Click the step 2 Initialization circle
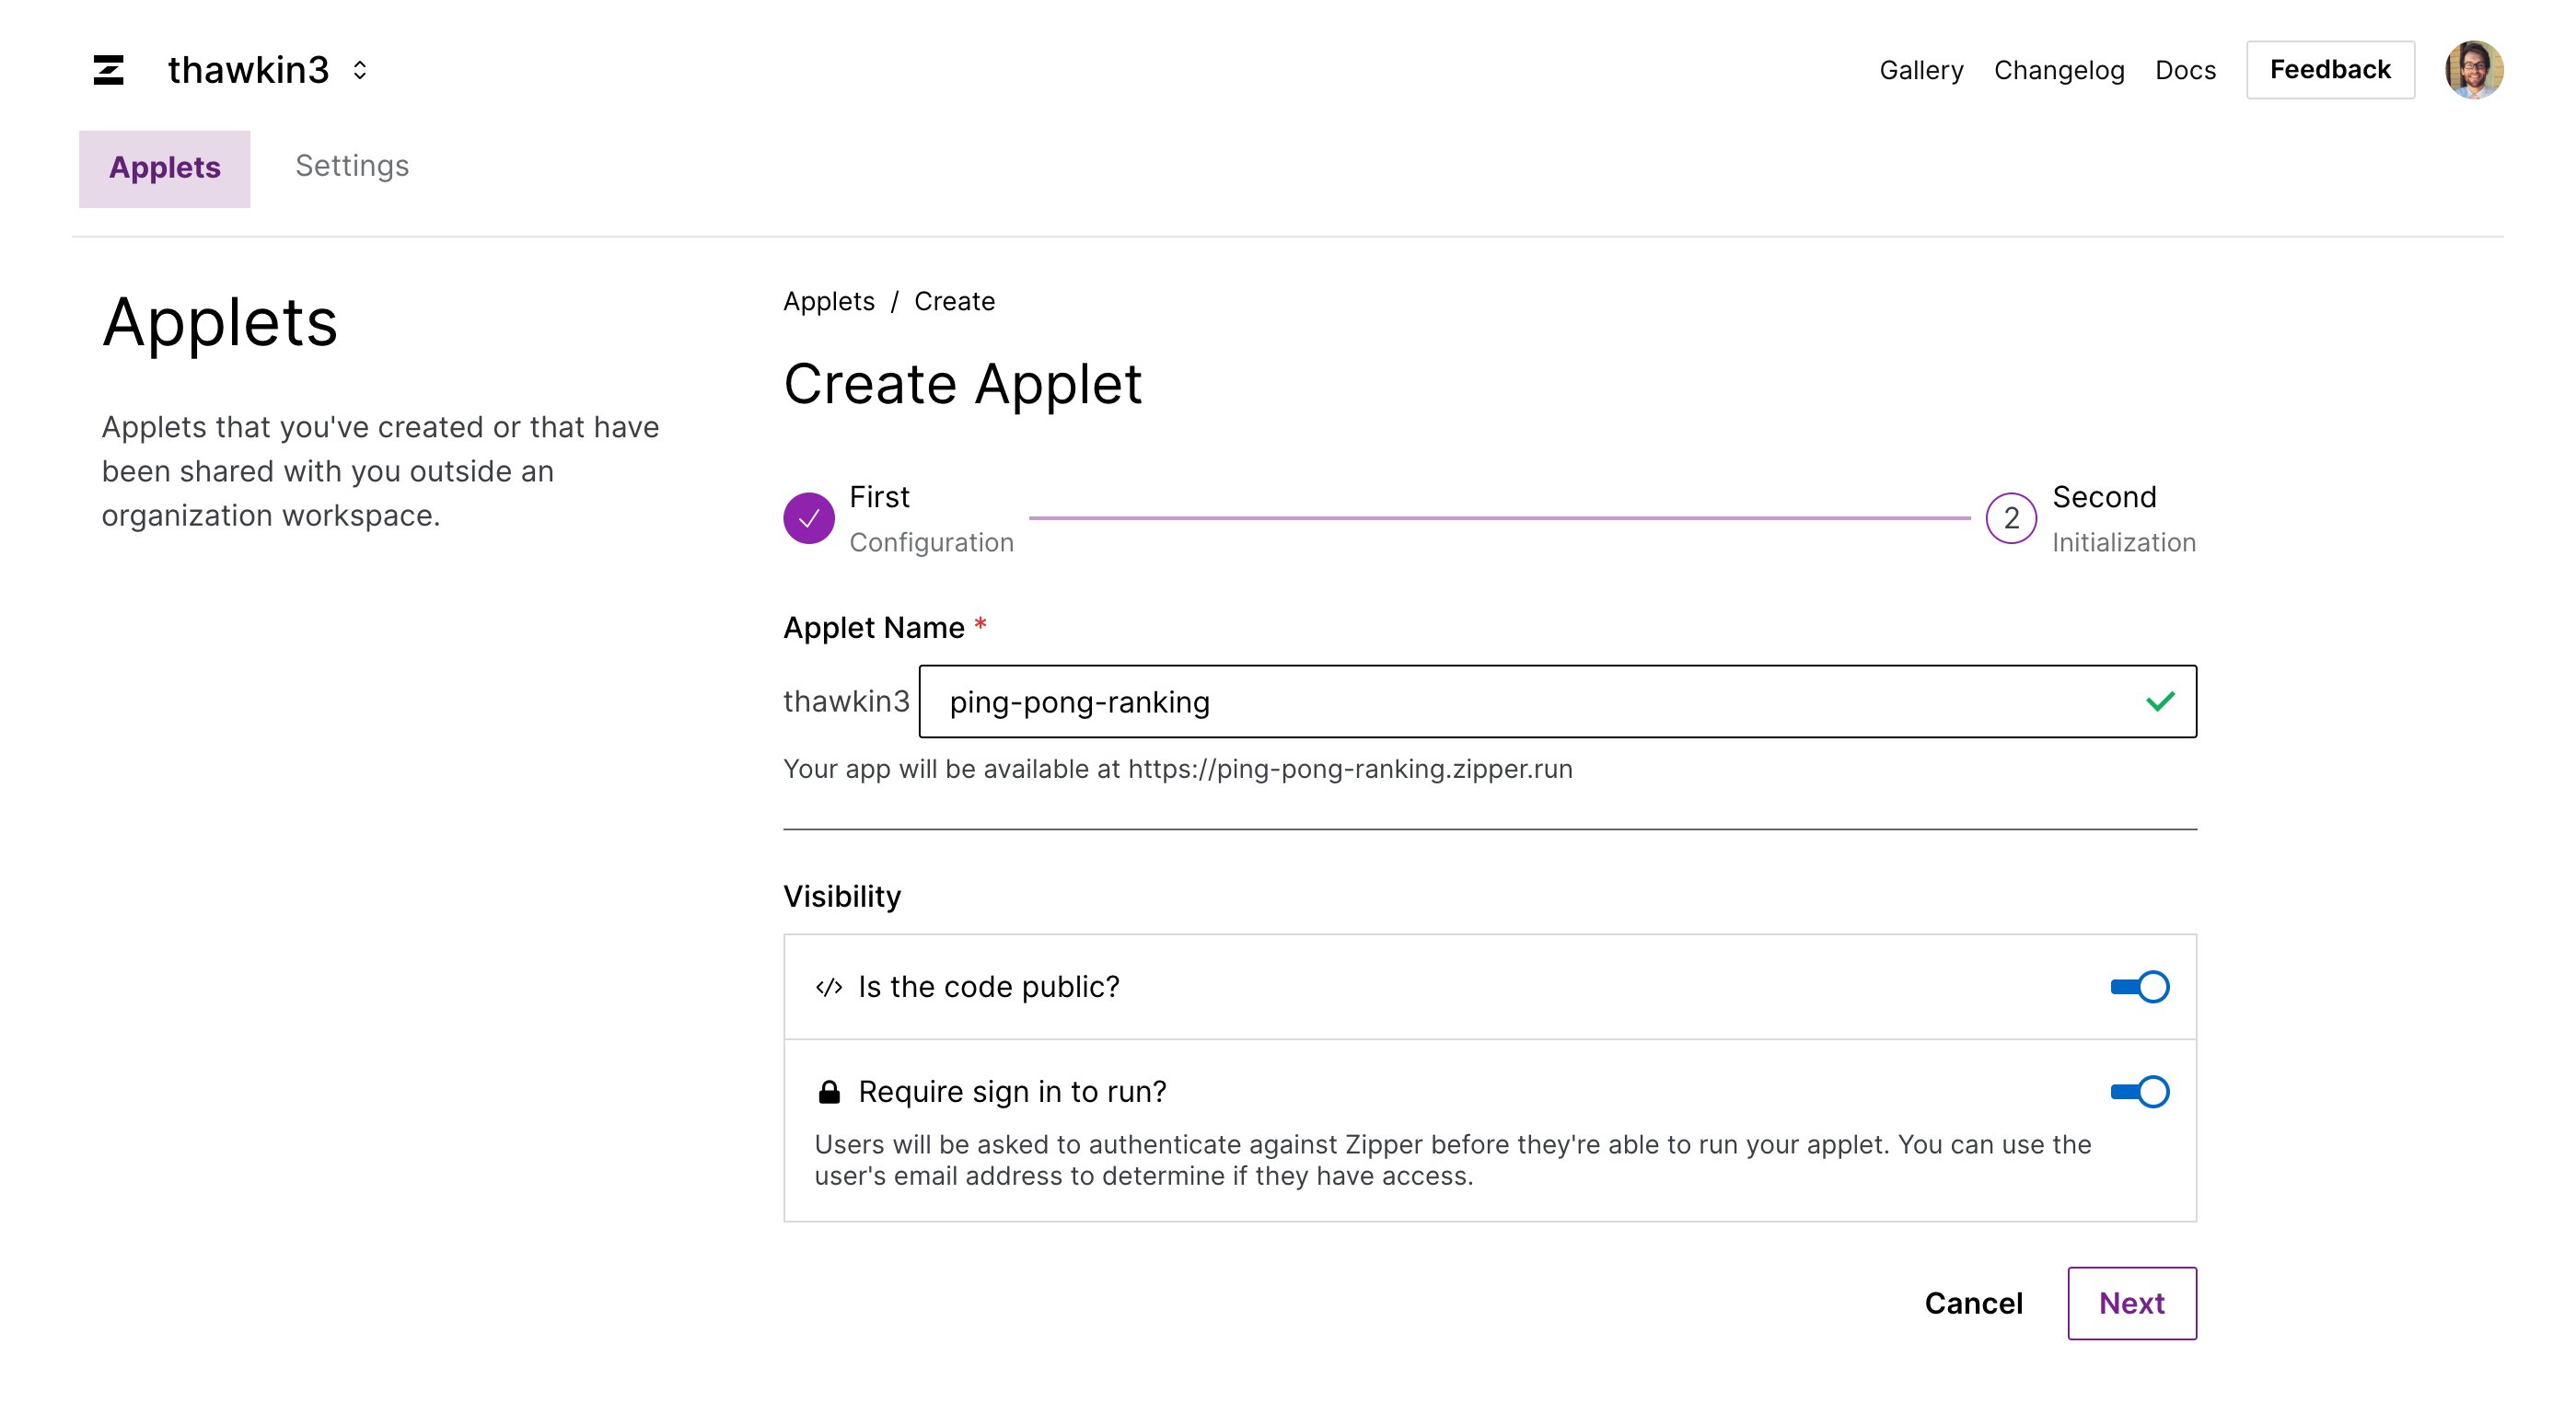2576x1414 pixels. 2010,518
